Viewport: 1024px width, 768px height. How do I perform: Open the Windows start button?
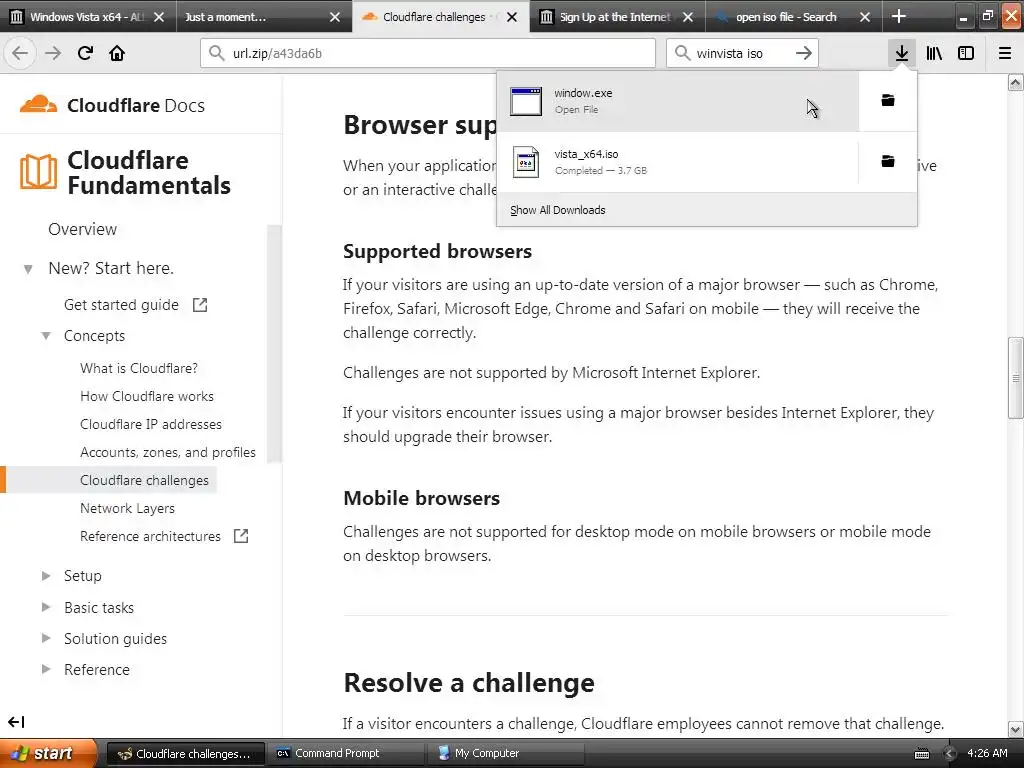click(x=48, y=753)
